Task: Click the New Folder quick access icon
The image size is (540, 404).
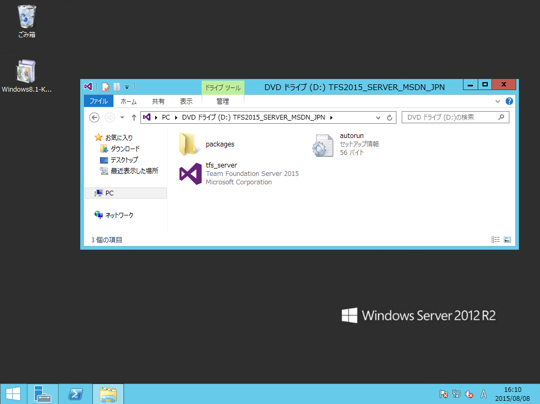Action: click(x=117, y=87)
